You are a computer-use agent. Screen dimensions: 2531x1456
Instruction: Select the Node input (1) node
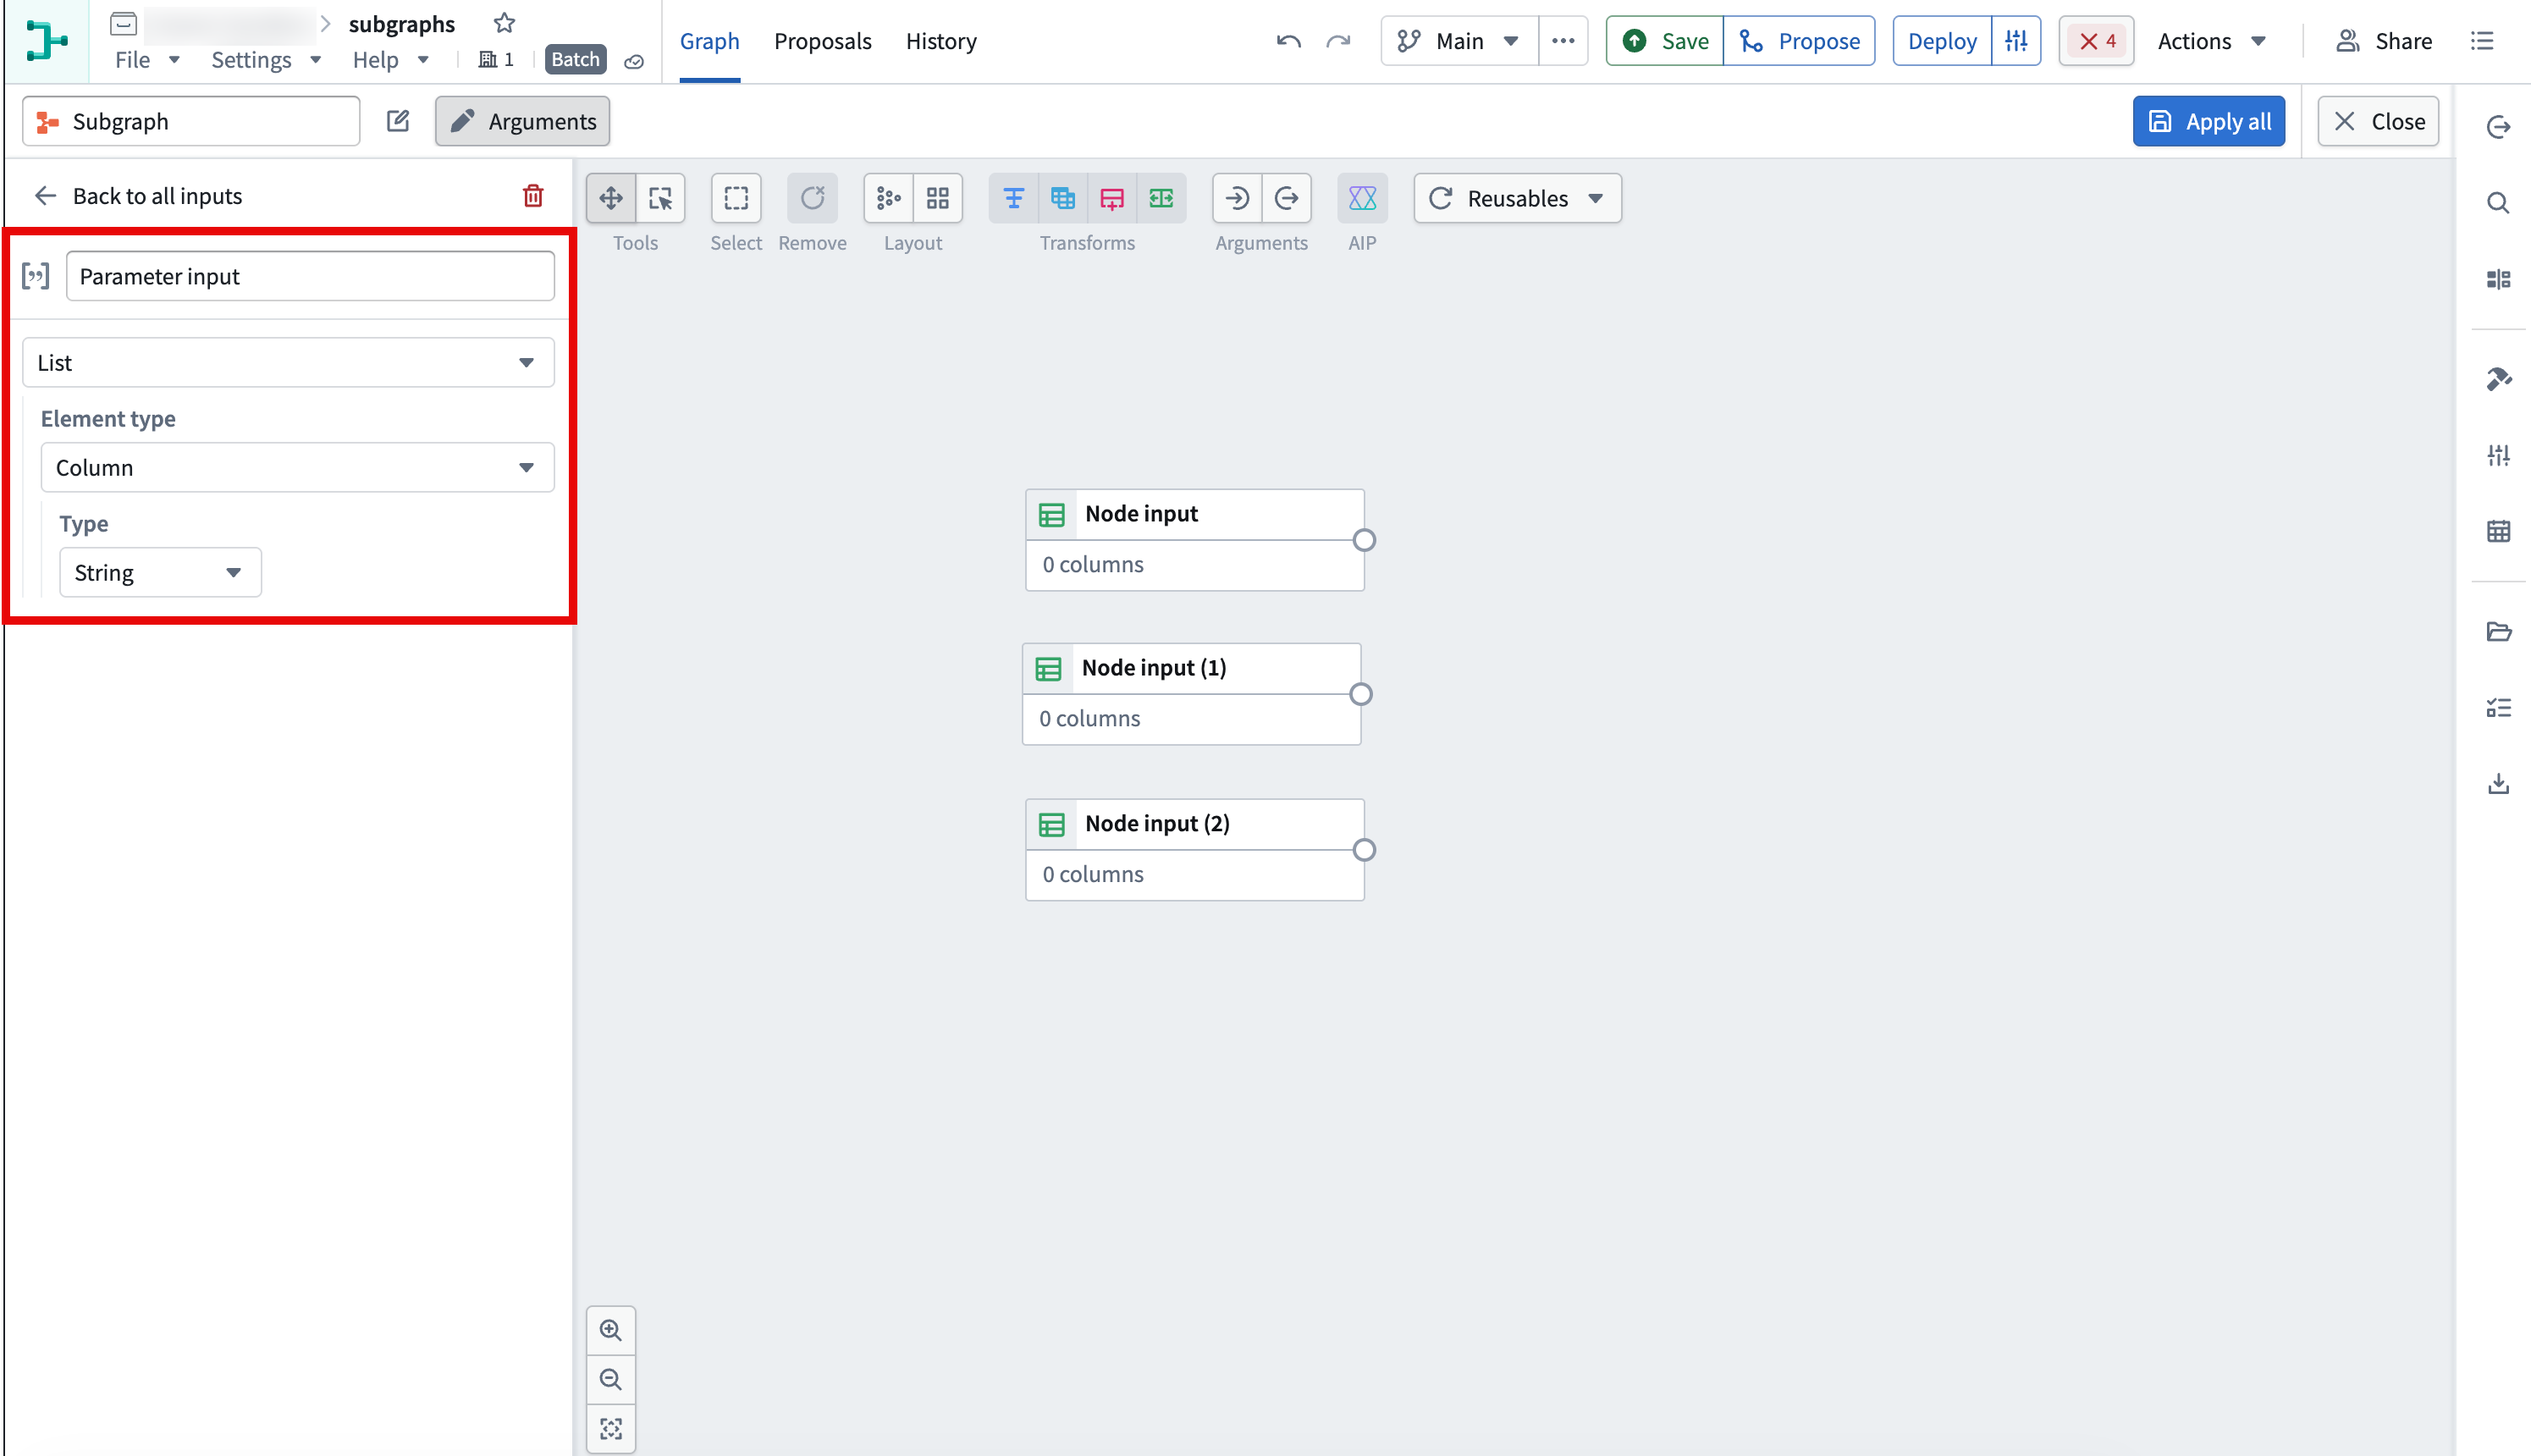[x=1191, y=694]
